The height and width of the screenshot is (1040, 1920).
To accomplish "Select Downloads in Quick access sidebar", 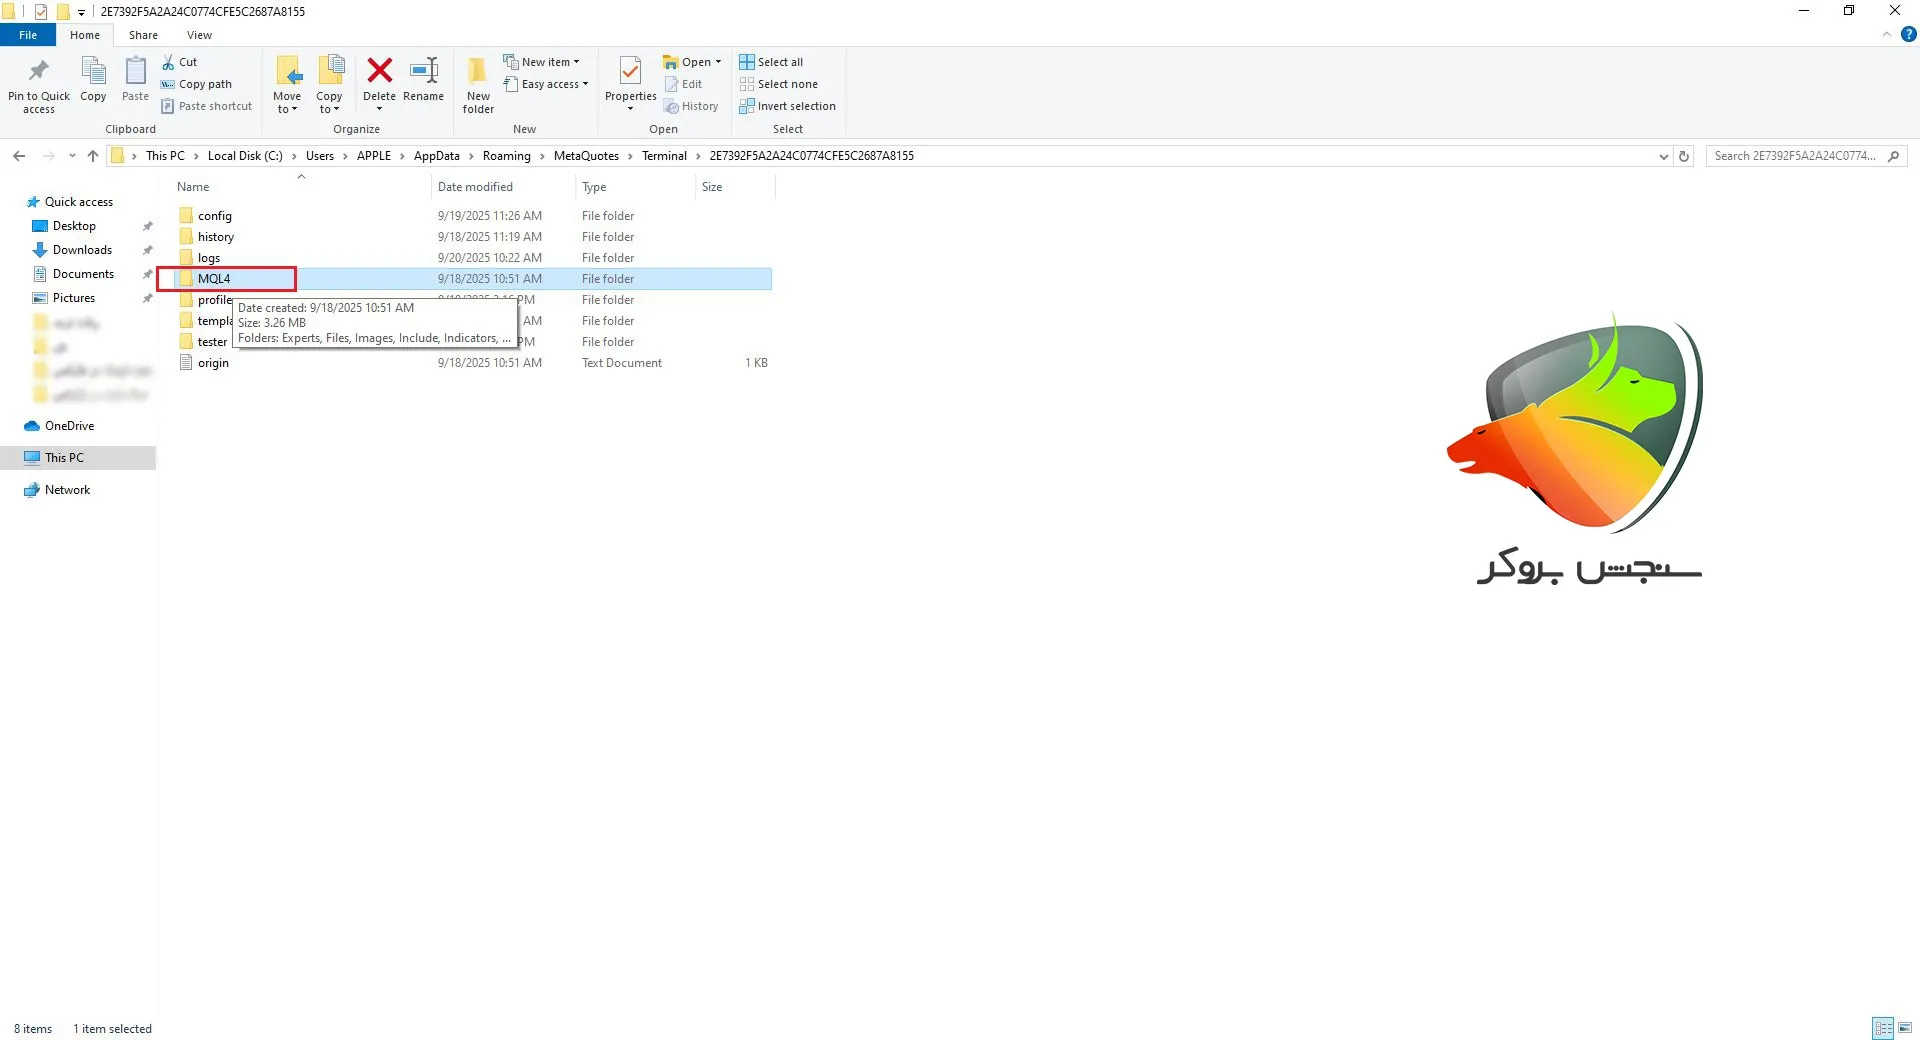I will (x=82, y=250).
